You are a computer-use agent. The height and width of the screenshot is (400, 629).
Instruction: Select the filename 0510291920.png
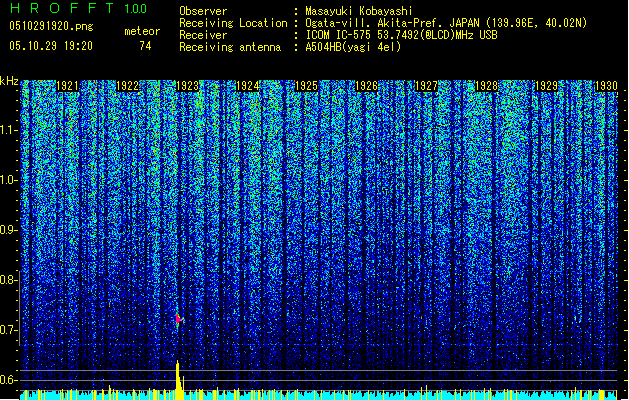[51, 26]
